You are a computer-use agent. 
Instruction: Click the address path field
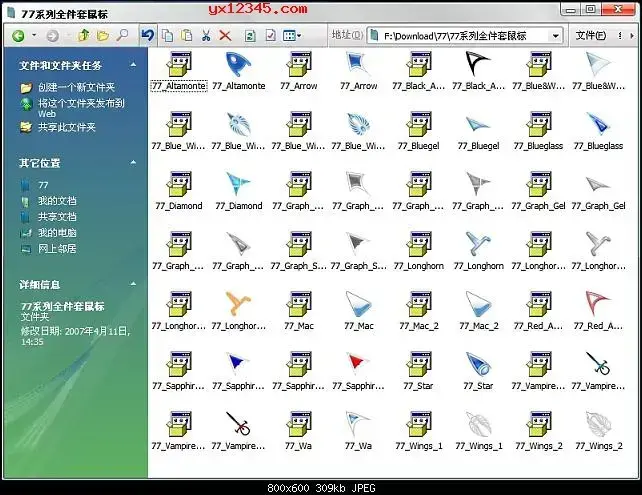pos(464,36)
